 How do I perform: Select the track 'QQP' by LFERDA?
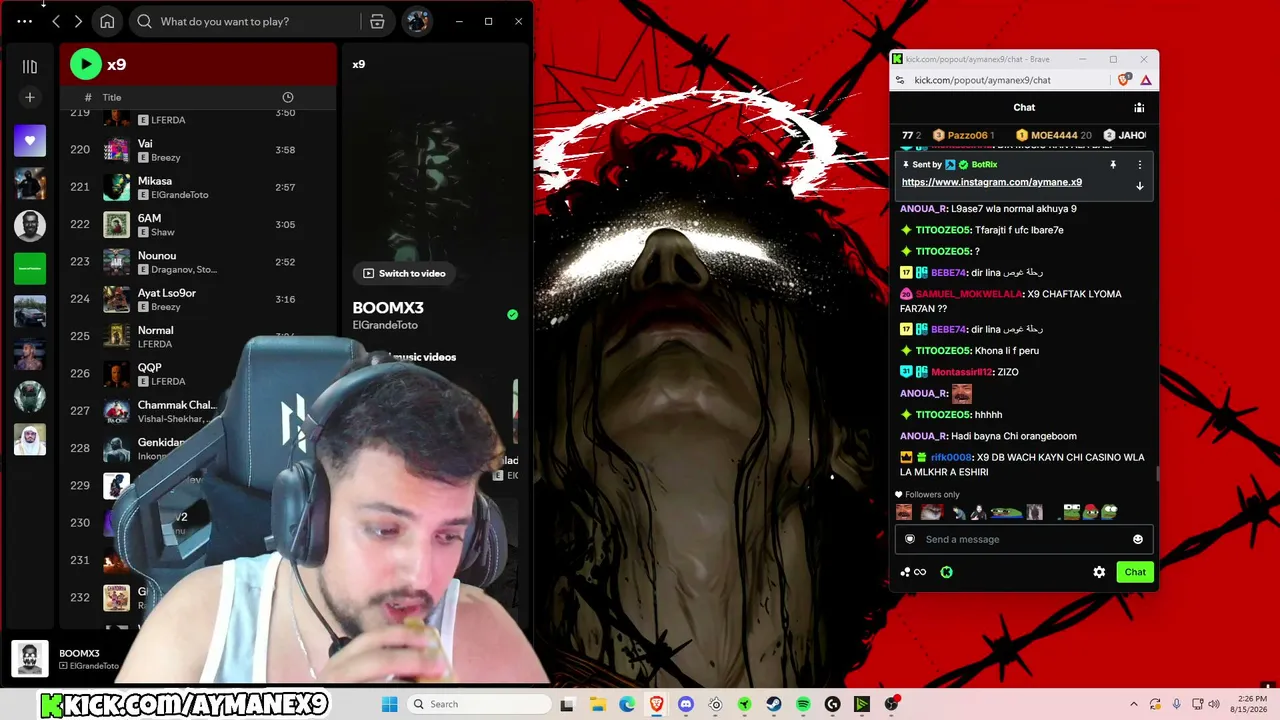[198, 373]
